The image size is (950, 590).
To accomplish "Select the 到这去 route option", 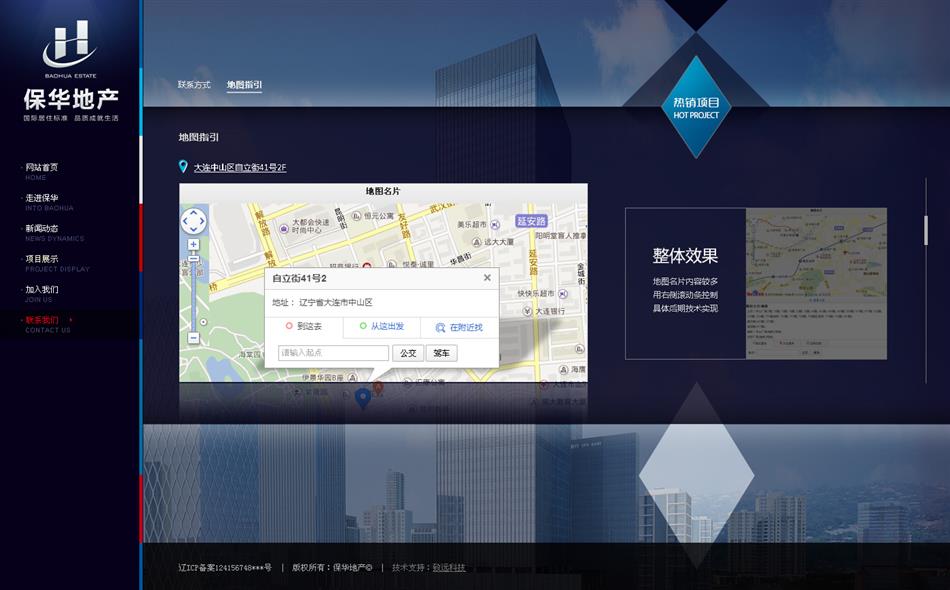I will [304, 327].
